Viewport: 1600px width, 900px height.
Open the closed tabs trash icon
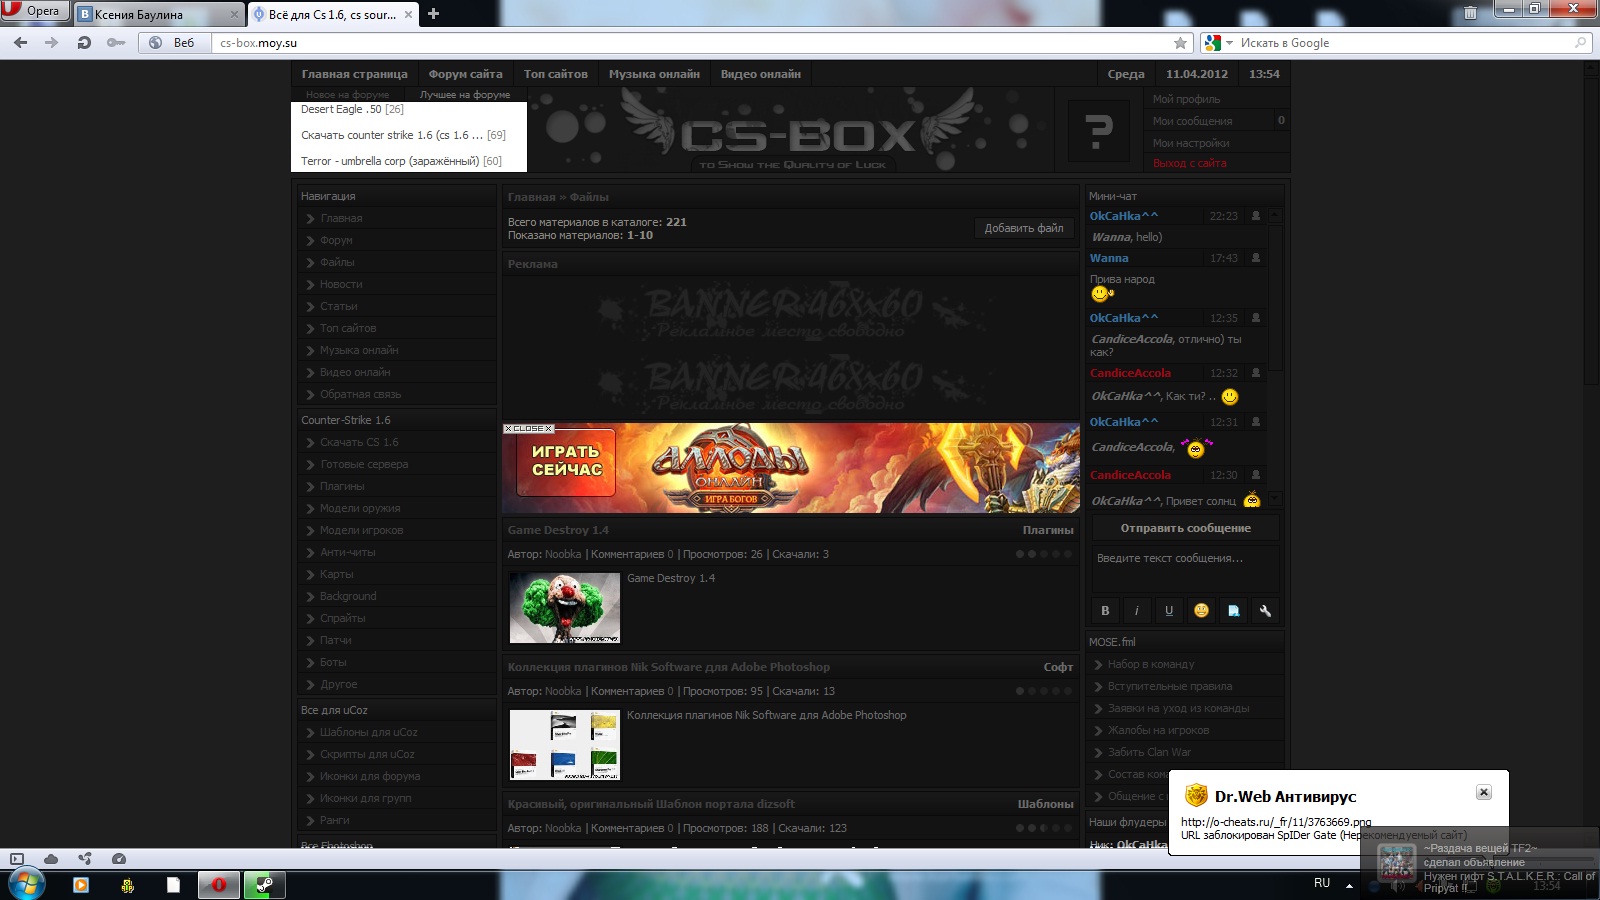(1470, 13)
